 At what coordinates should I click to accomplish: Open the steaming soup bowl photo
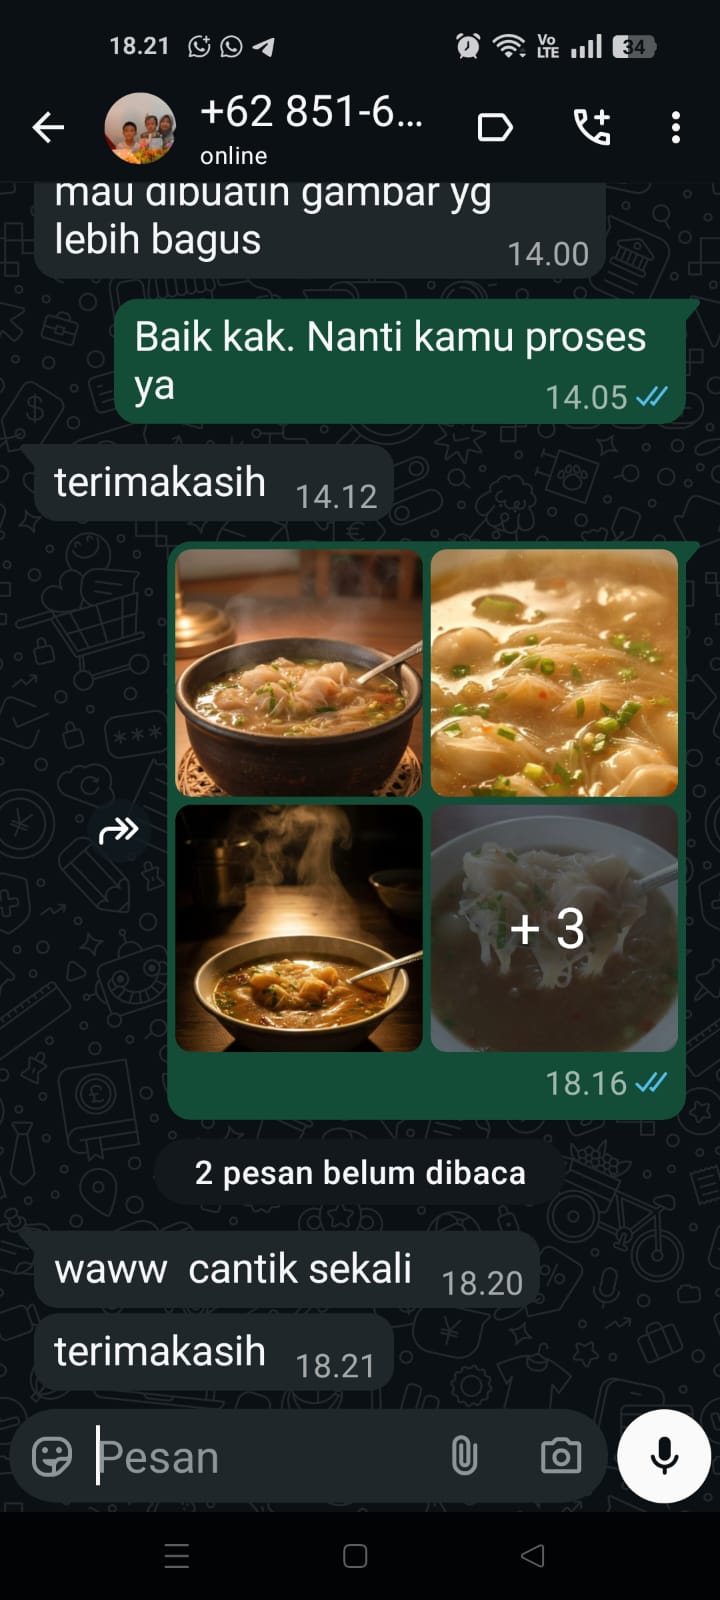299,928
